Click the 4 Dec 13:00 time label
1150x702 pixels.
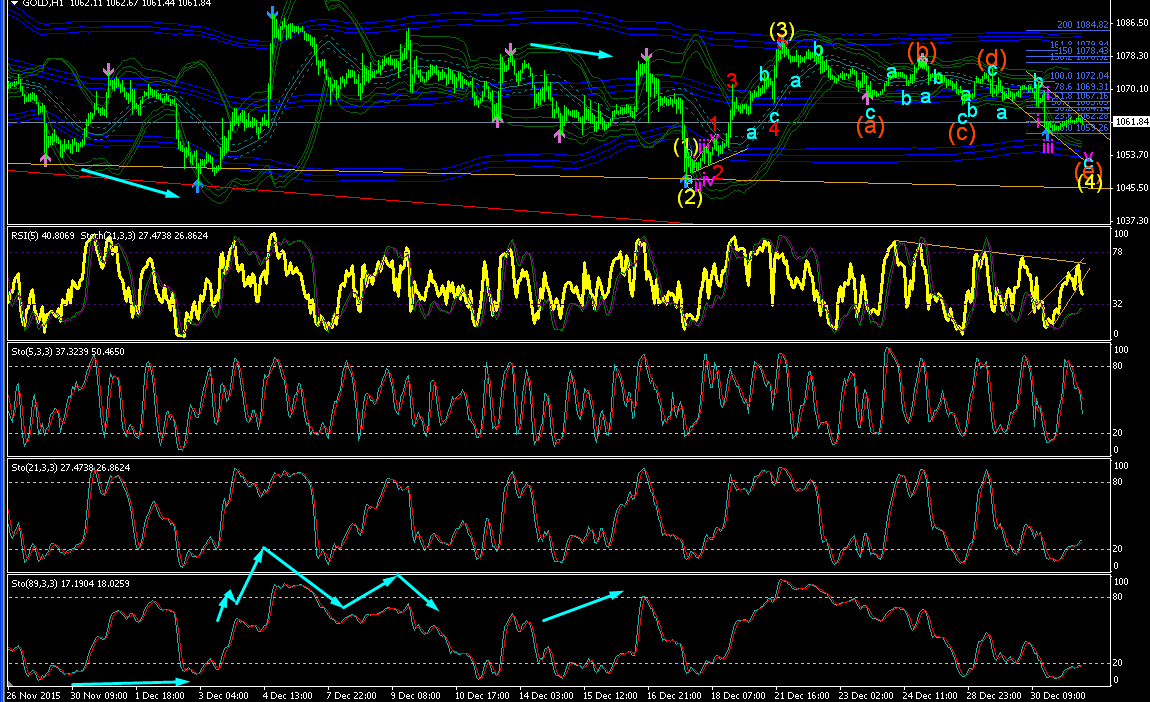pos(288,695)
